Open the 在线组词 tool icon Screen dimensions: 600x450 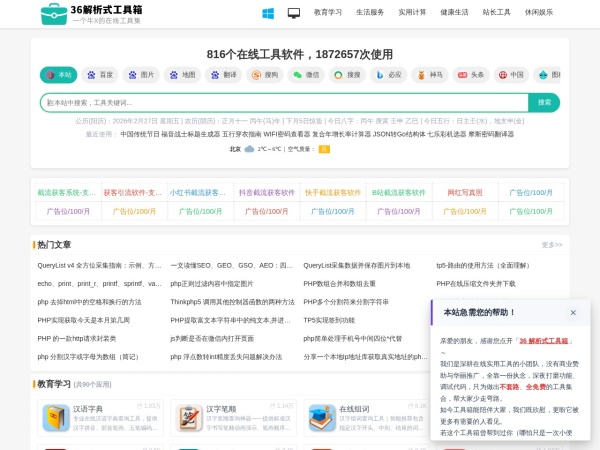coord(321,416)
